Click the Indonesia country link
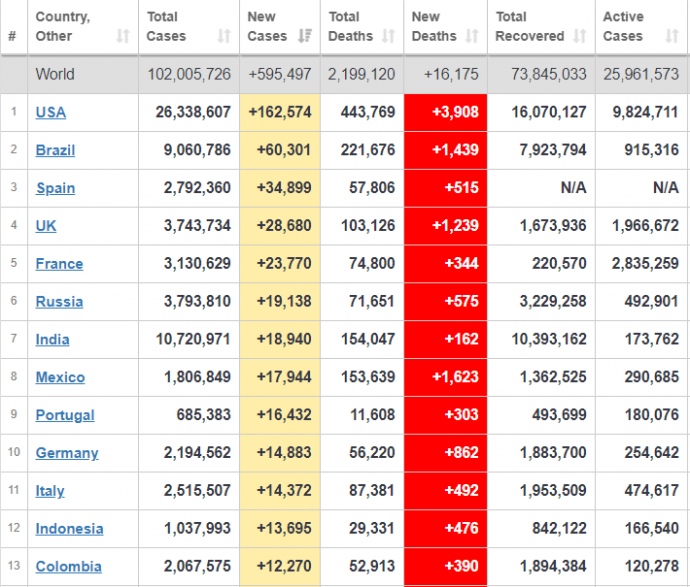The image size is (690, 587). 69,529
